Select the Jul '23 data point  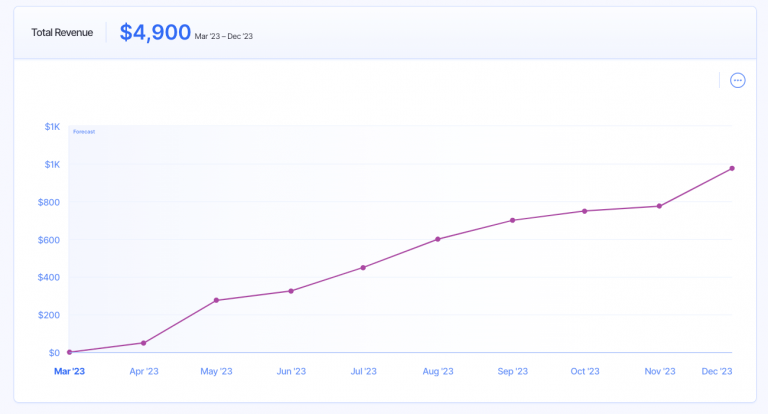363,267
